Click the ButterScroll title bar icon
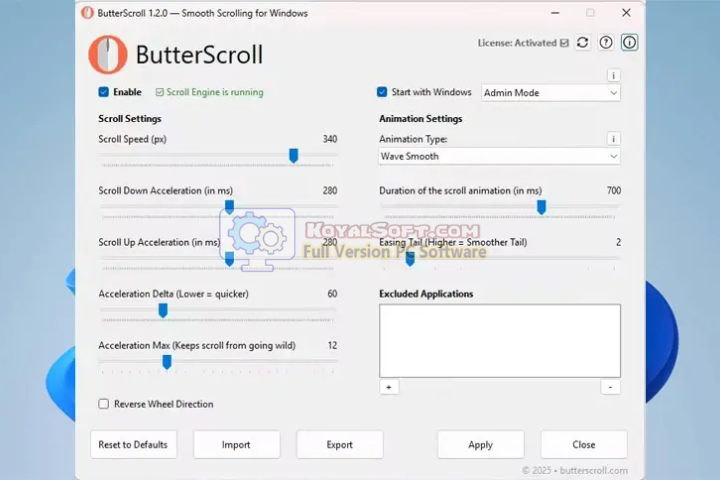This screenshot has width=720, height=480. coord(87,13)
